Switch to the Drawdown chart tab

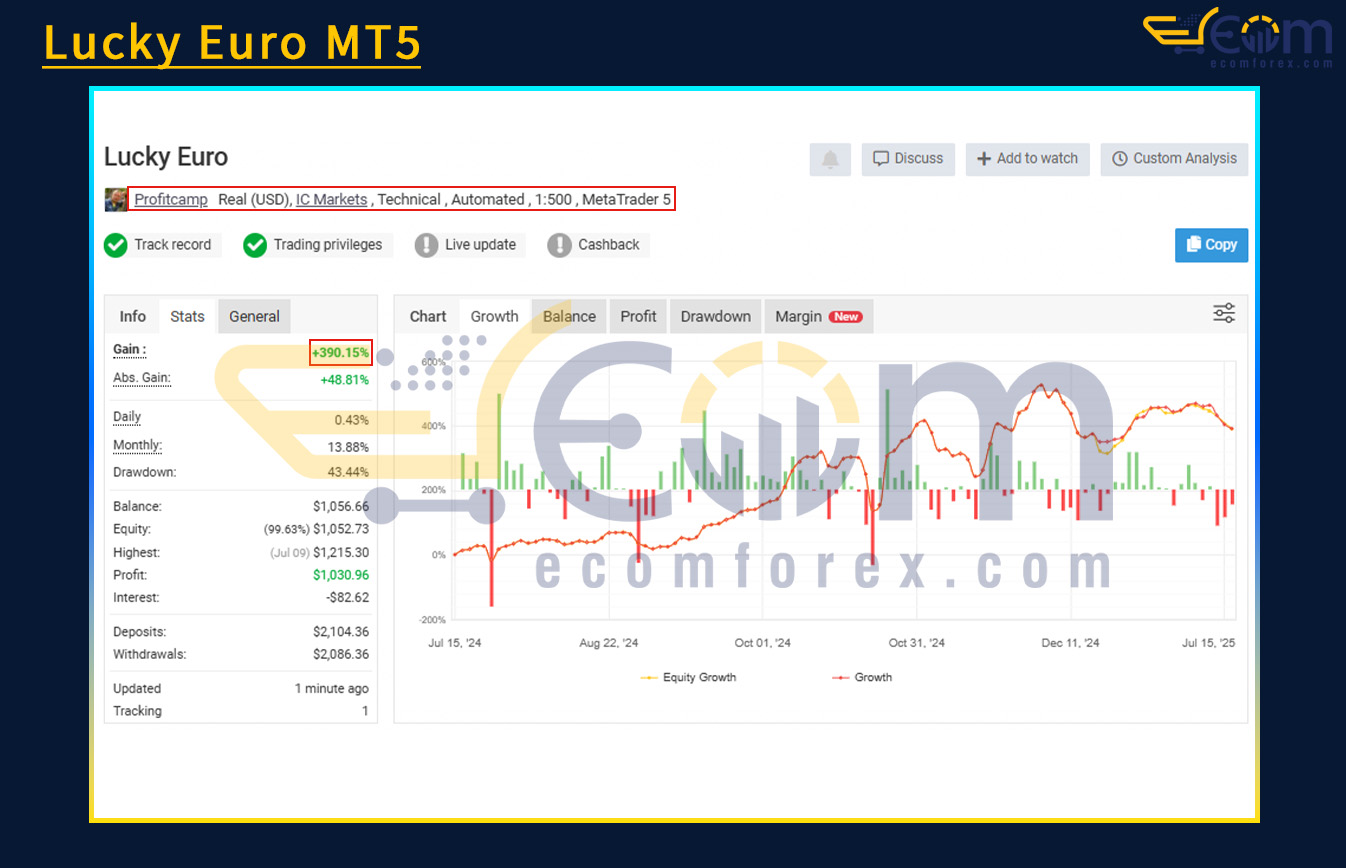point(716,316)
